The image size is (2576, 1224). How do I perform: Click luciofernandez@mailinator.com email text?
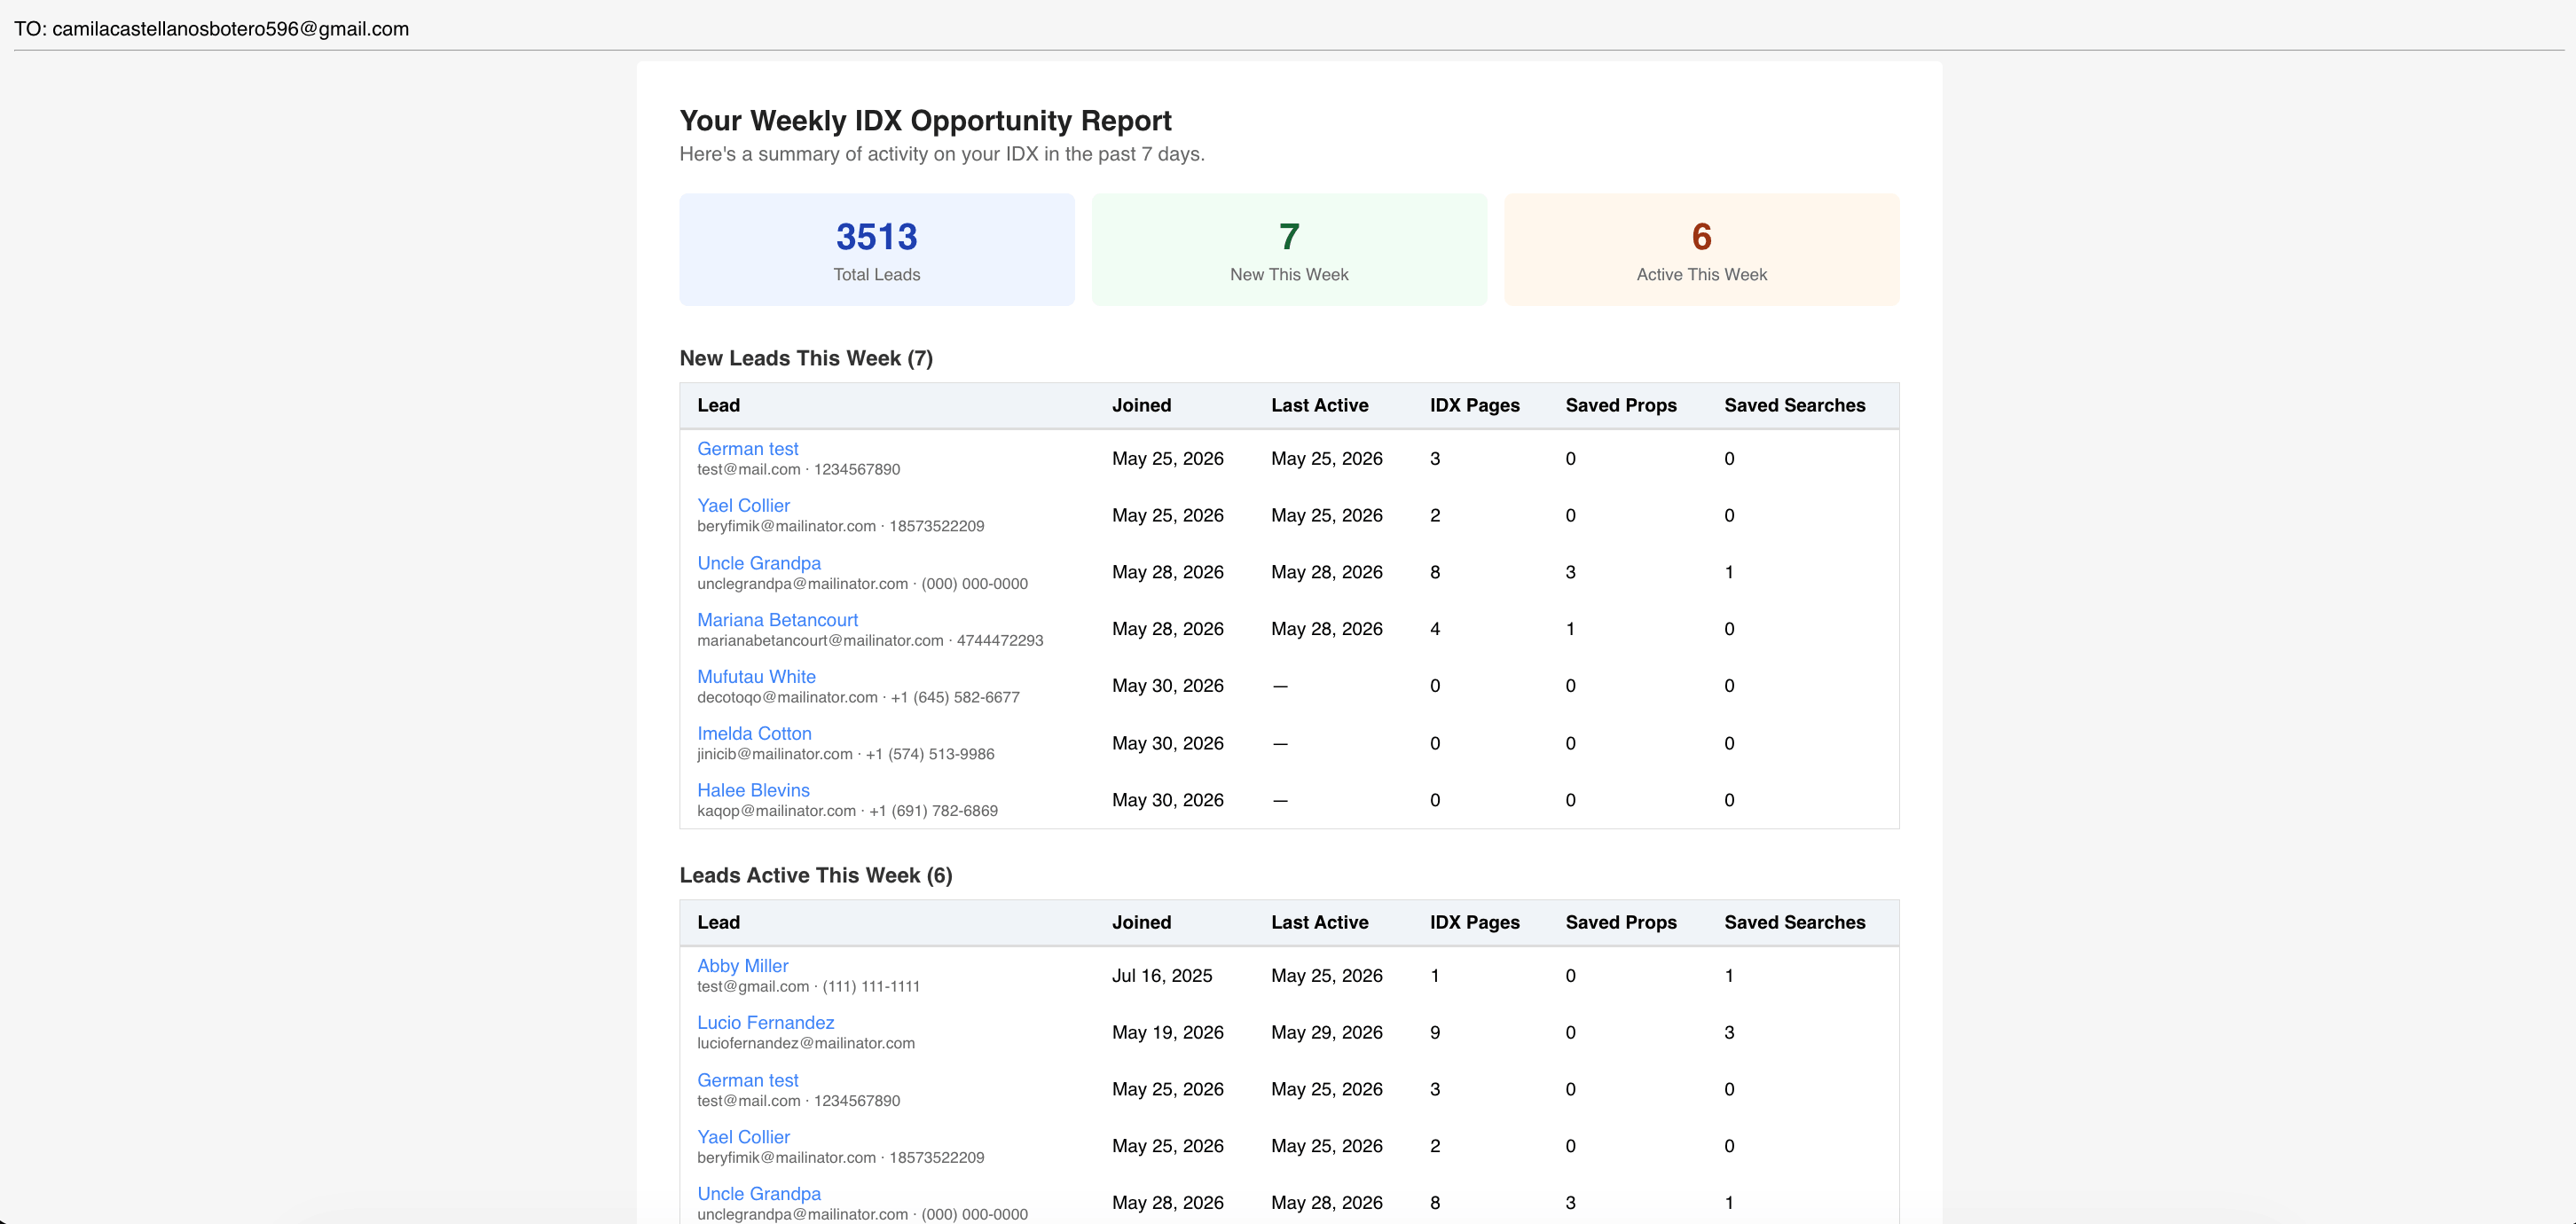pyautogui.click(x=806, y=1044)
